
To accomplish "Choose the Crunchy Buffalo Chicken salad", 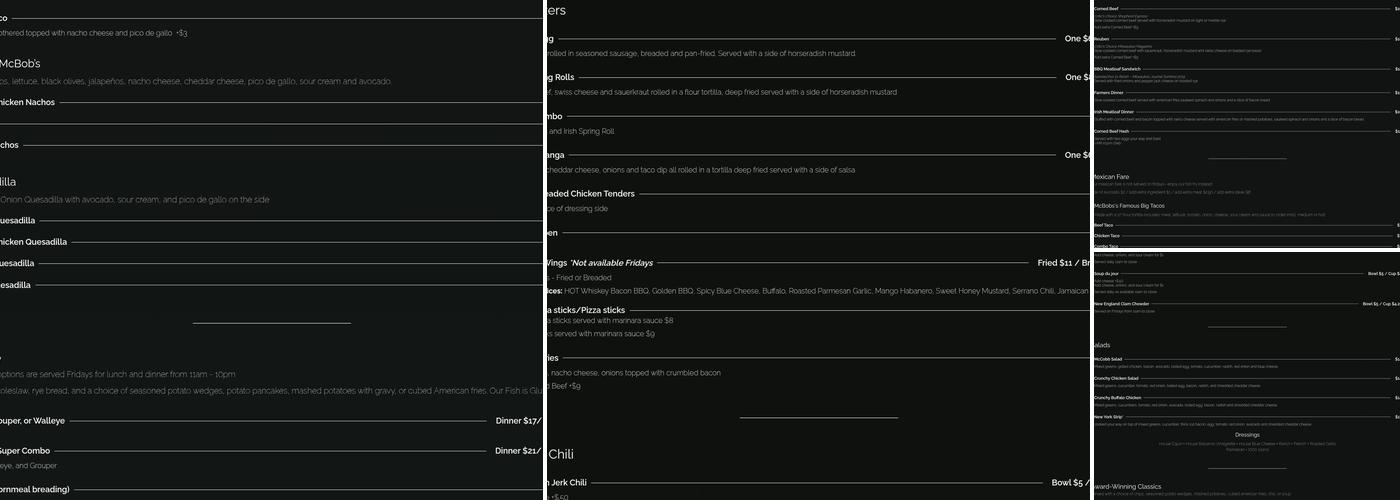I will coord(1118,398).
